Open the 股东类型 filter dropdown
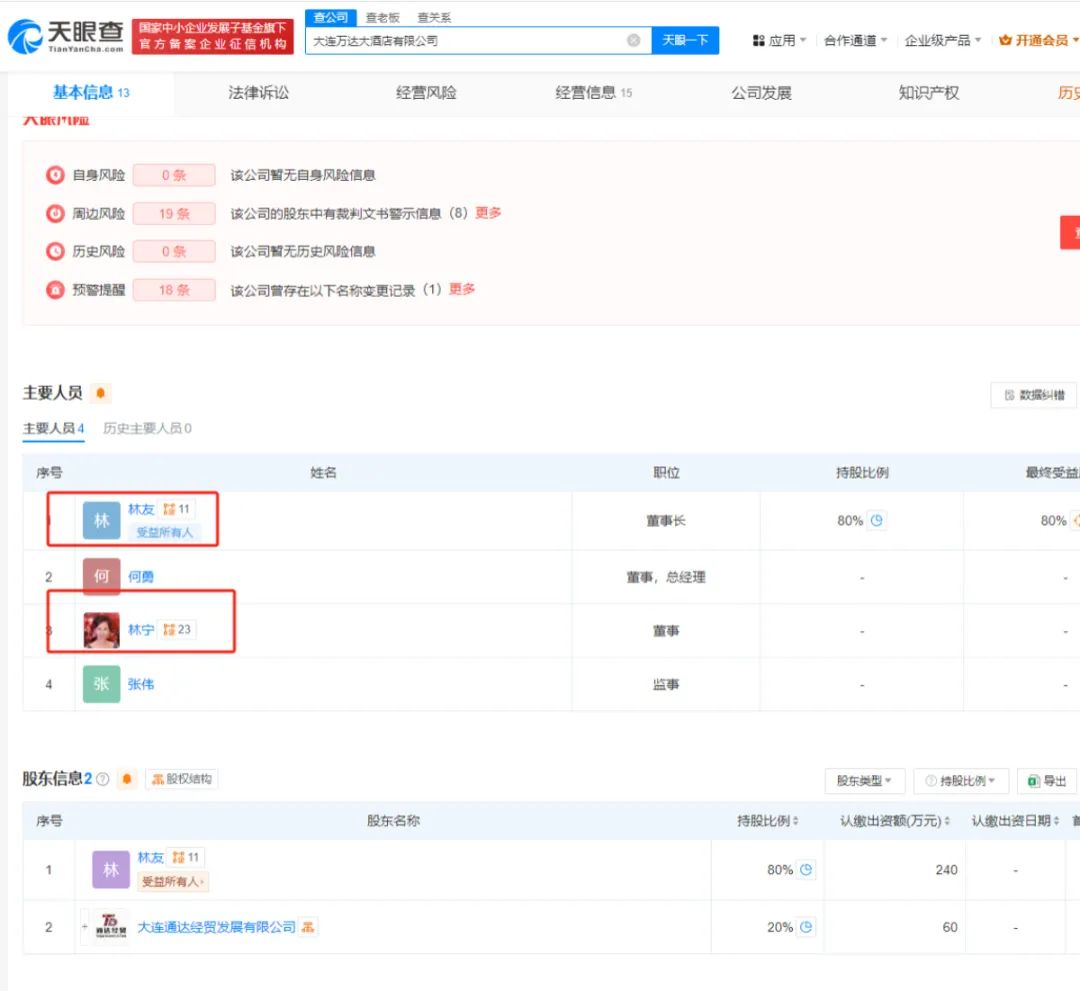This screenshot has height=991, width=1080. [865, 781]
